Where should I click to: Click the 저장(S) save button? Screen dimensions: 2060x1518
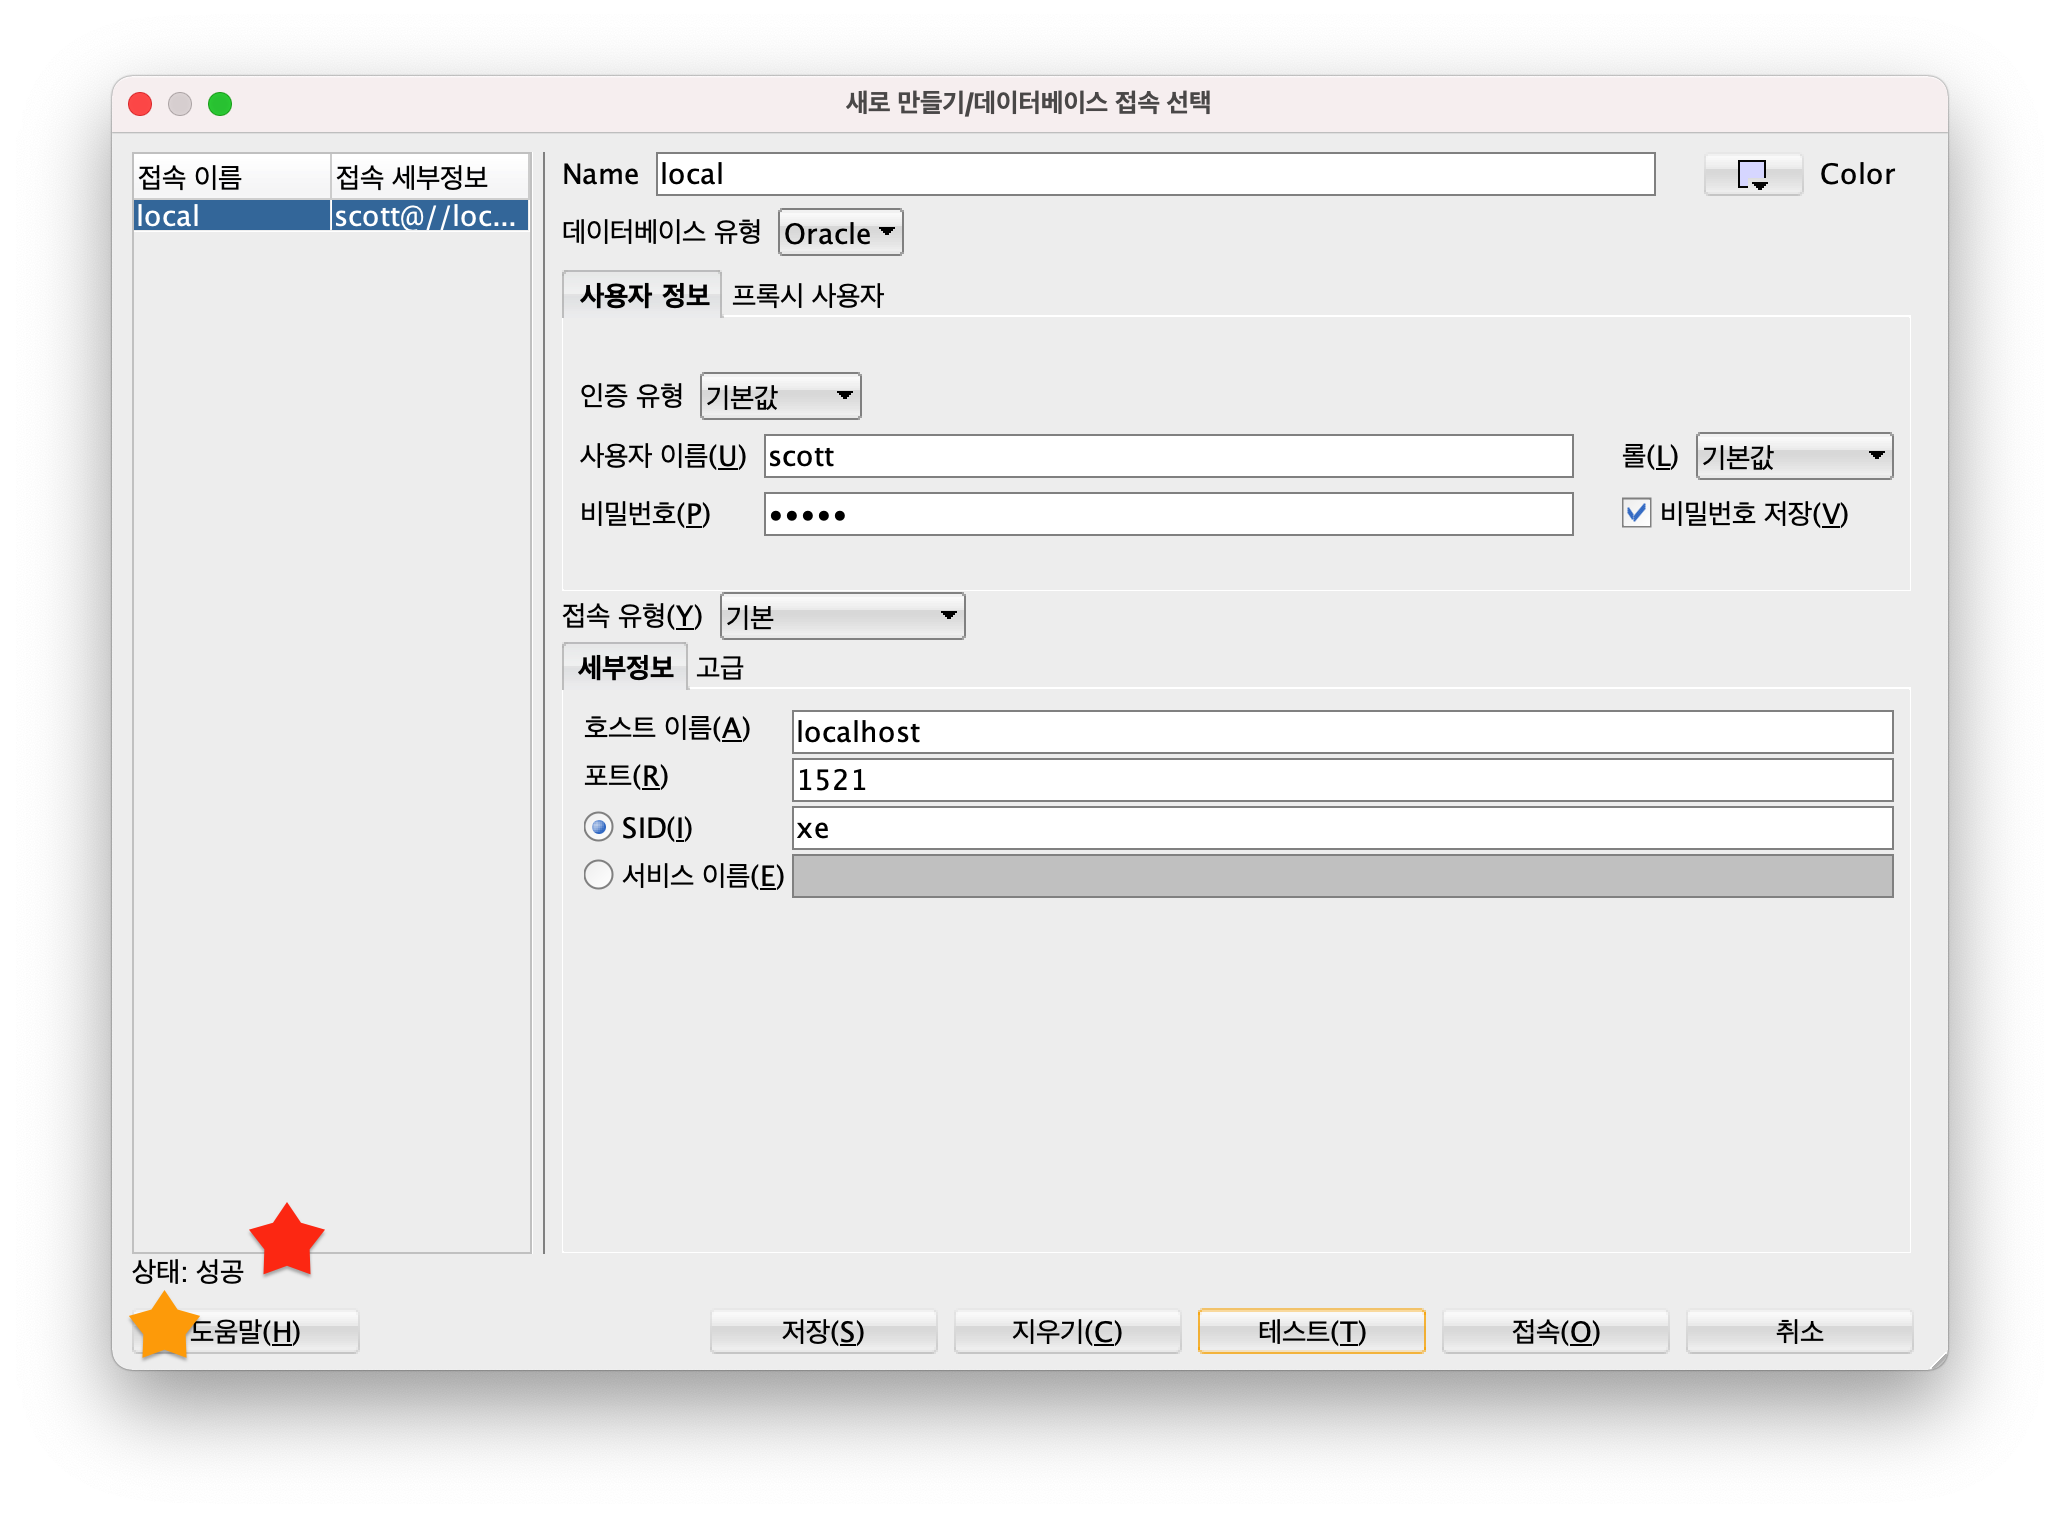pyautogui.click(x=823, y=1331)
